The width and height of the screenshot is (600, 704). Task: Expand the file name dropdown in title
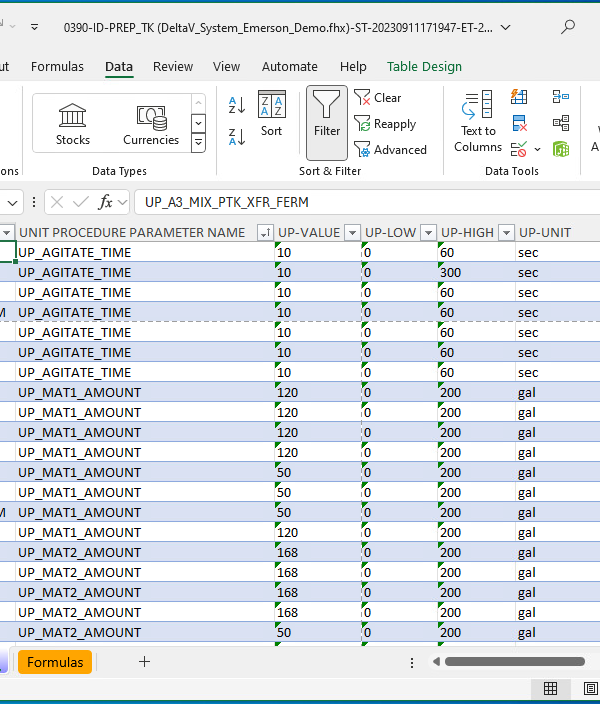(x=506, y=27)
